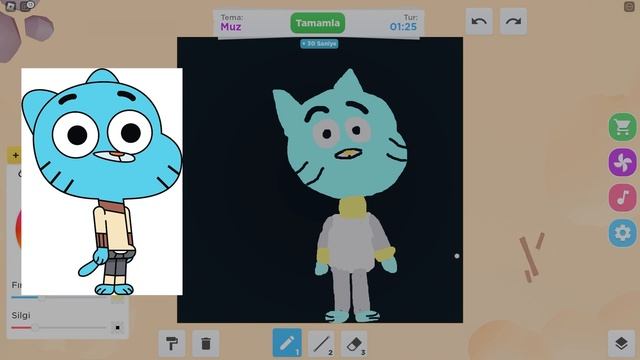Click the green Tamamla button
This screenshot has width=640, height=360.
318,23
